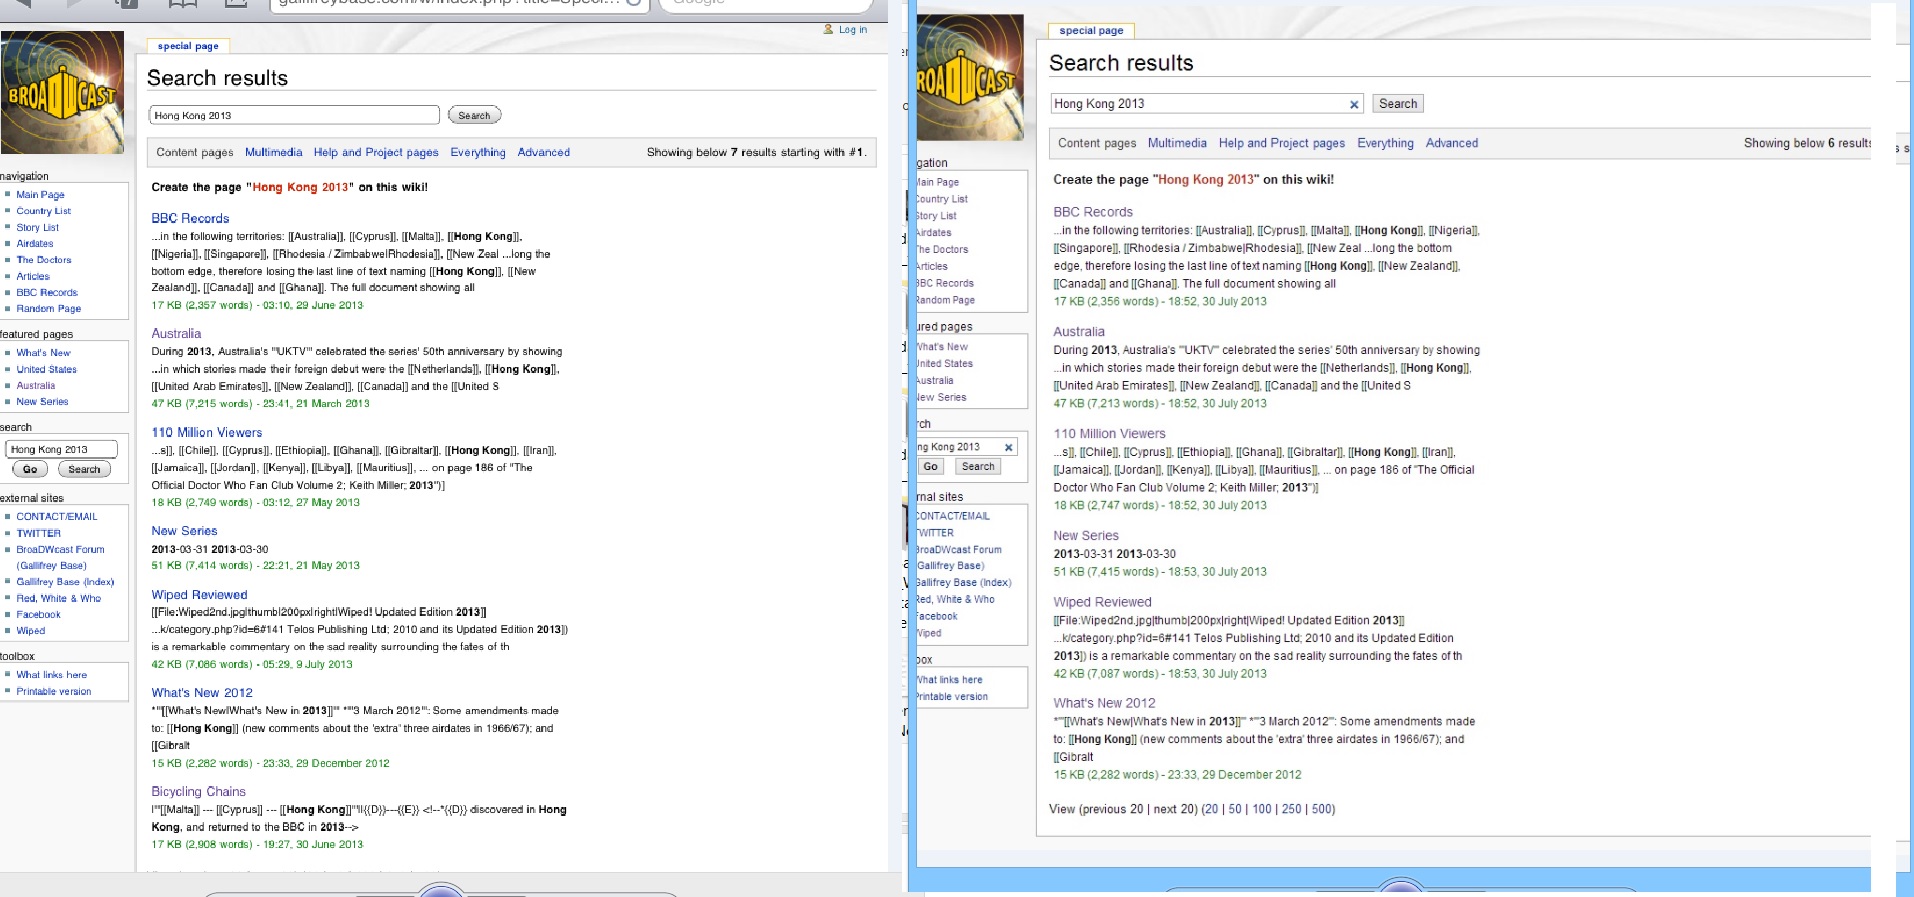
Task: Open the Bicycling Chains search result
Action: [x=198, y=791]
